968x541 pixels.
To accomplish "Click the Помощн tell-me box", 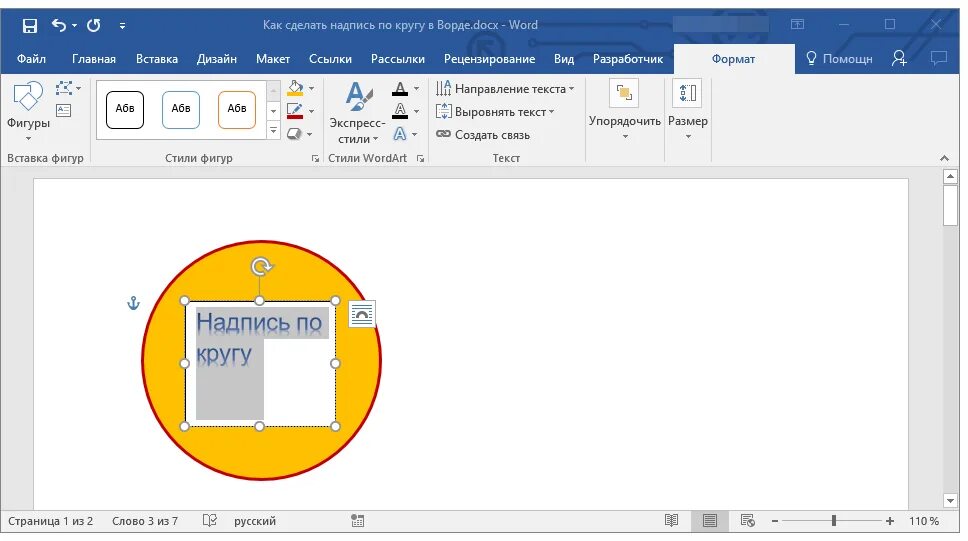I will pos(840,59).
